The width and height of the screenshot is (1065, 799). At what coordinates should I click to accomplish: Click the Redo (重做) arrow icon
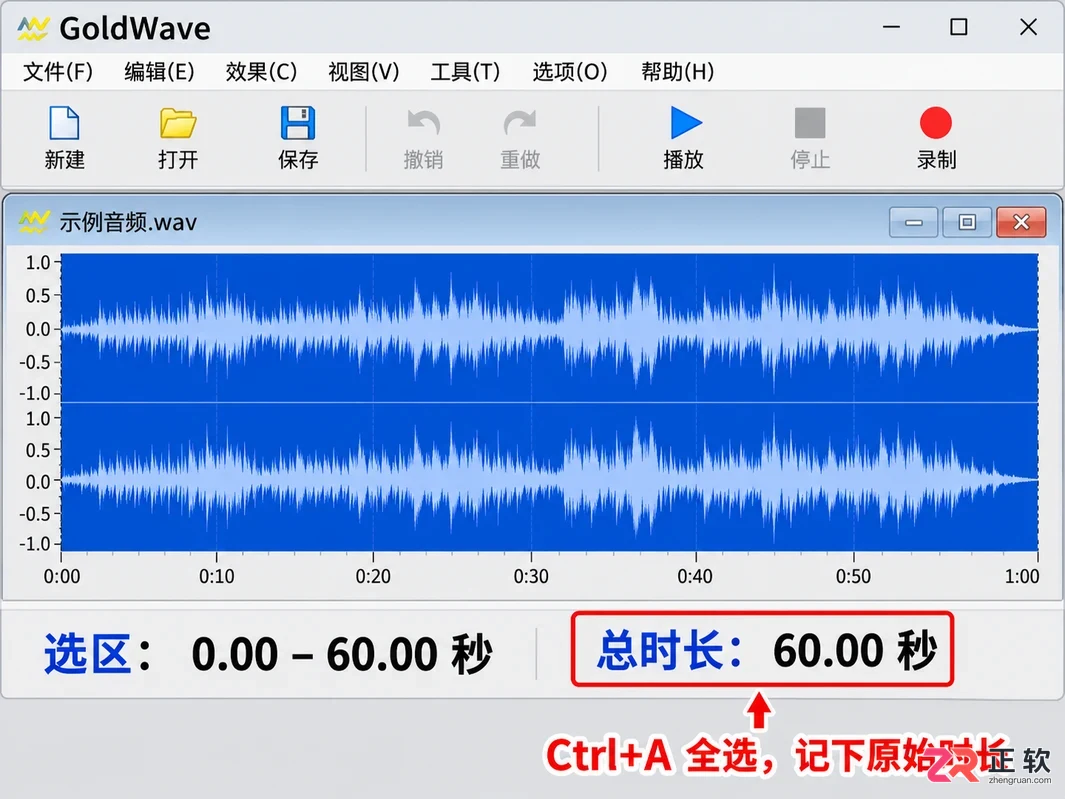520,123
